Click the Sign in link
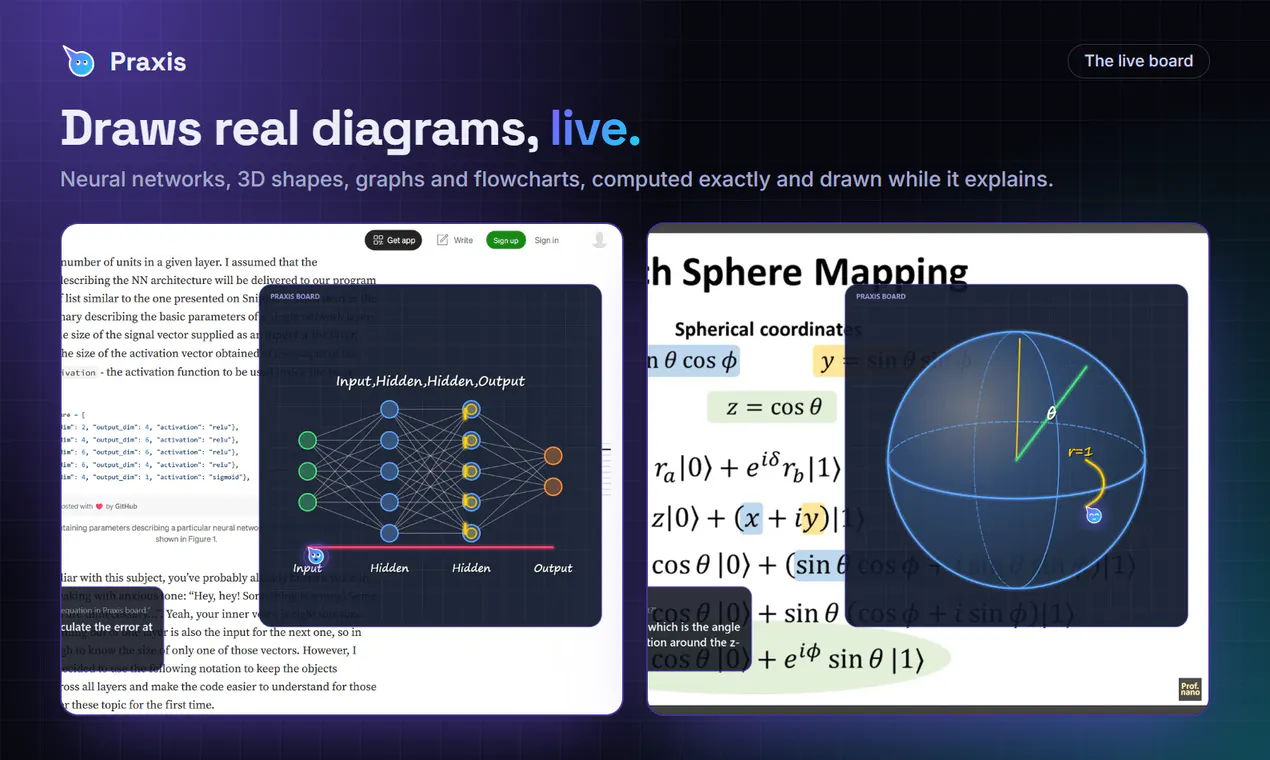This screenshot has width=1270, height=760. pos(547,240)
